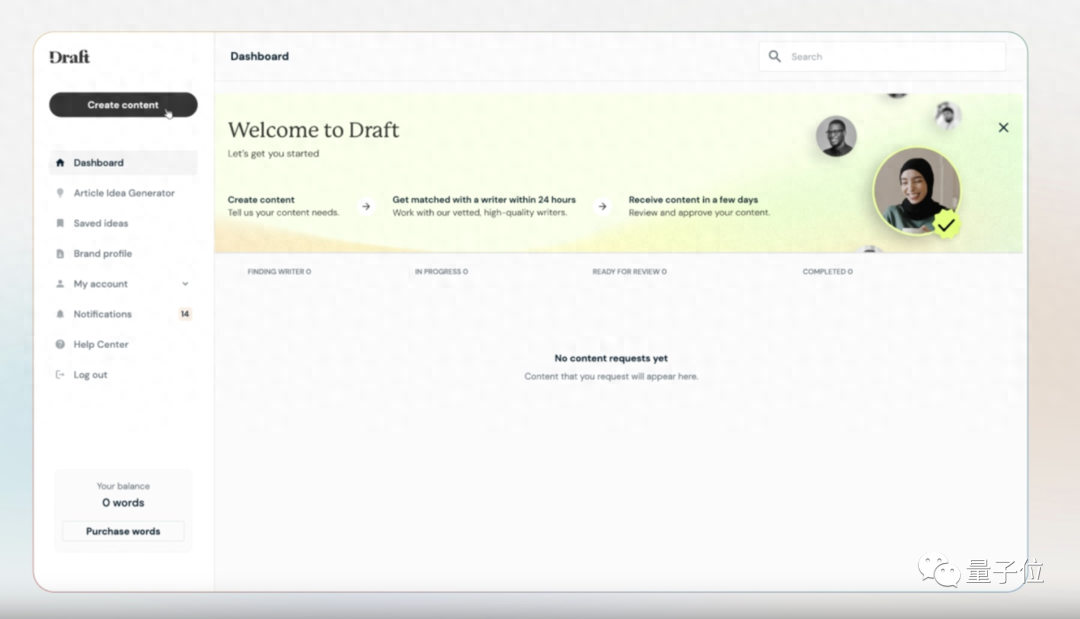Click the Draft logo

[70, 57]
